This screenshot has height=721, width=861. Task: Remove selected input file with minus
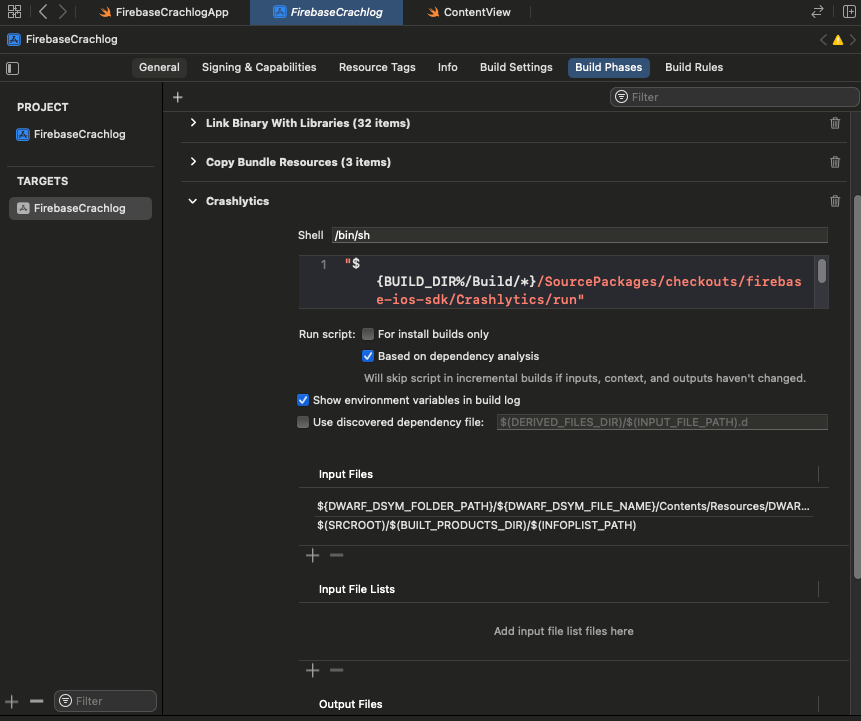[x=337, y=555]
